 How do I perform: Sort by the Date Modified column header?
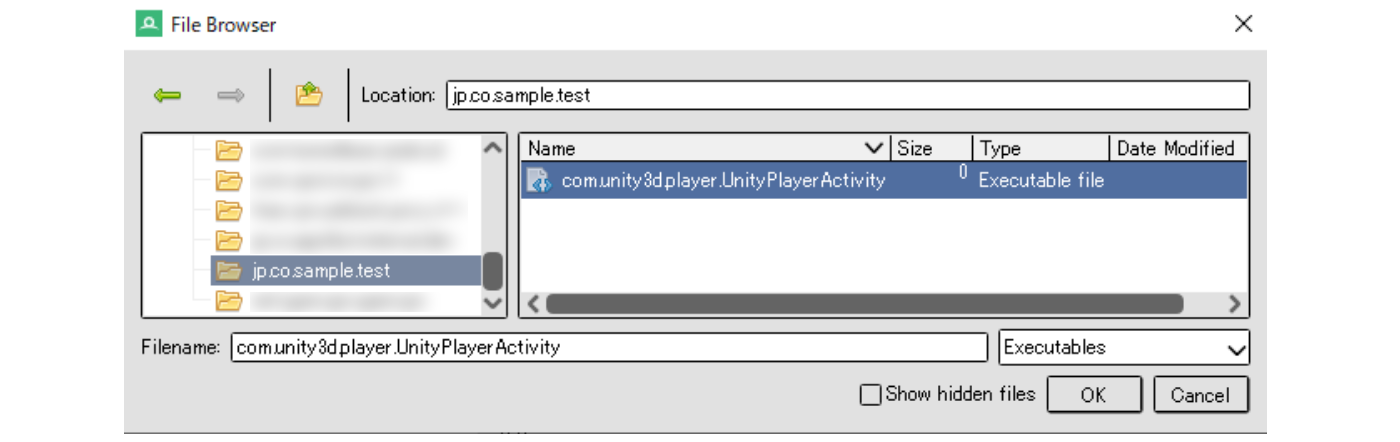tap(1176, 149)
